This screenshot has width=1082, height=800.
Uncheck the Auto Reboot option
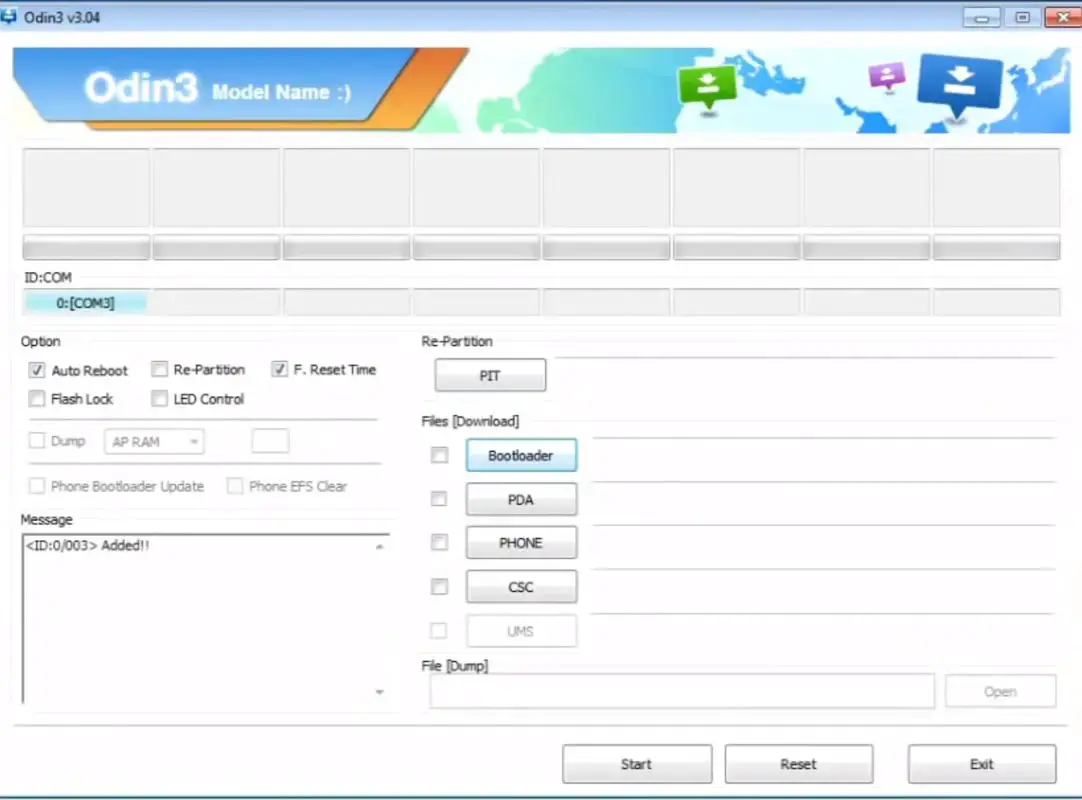tap(37, 370)
